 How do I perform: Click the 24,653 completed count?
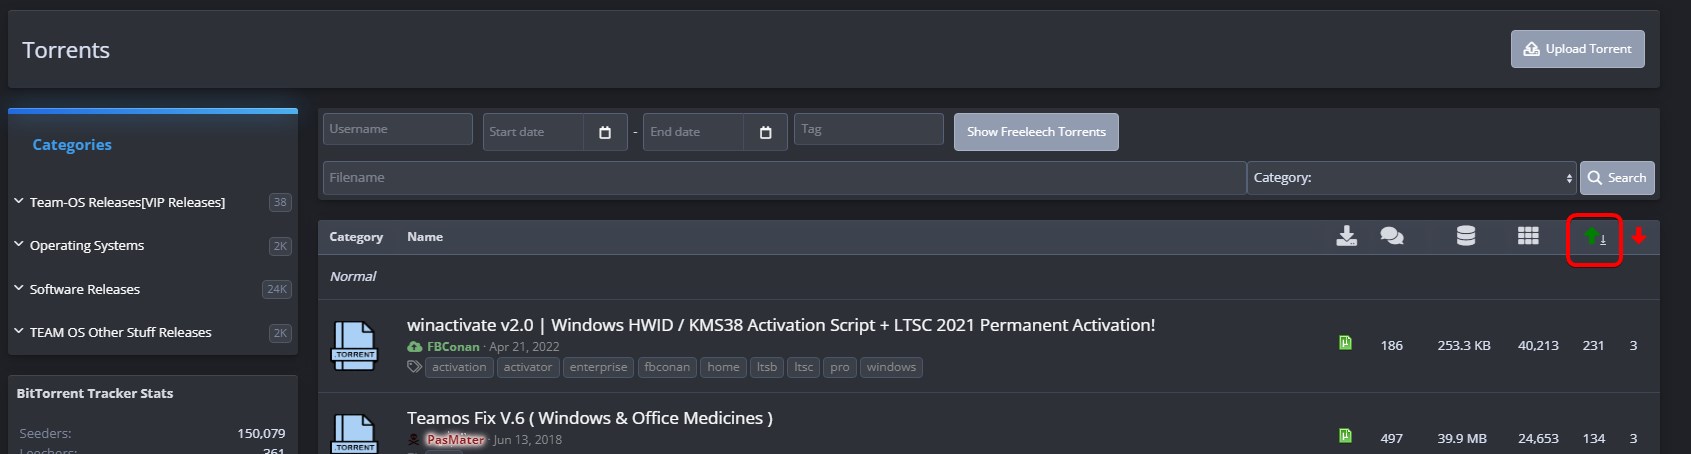click(1538, 438)
